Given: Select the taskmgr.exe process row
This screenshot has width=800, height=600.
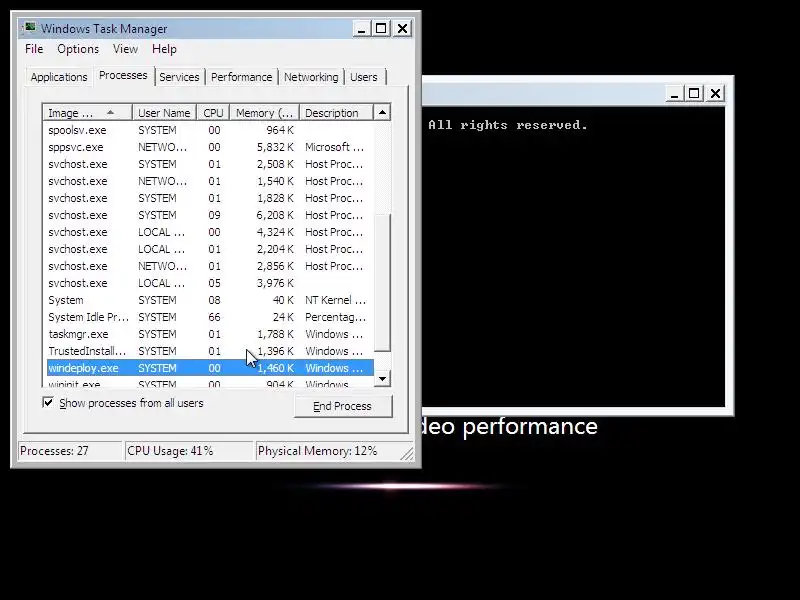Looking at the screenshot, I should 210,334.
